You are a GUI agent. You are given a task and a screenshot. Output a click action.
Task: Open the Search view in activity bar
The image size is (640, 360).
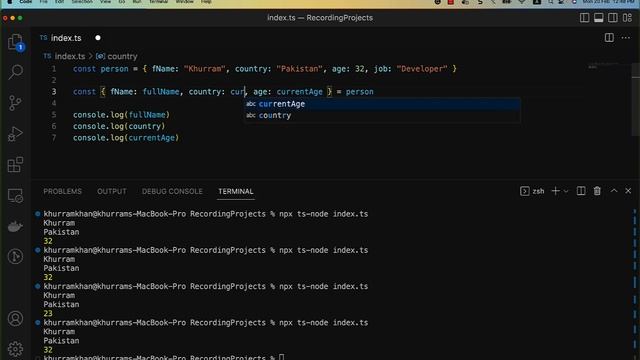coord(16,72)
